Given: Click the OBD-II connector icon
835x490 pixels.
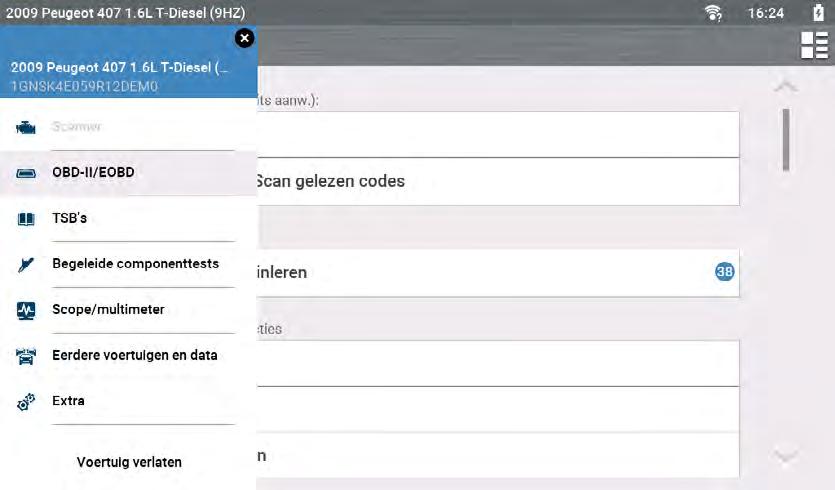Looking at the screenshot, I should 26,173.
